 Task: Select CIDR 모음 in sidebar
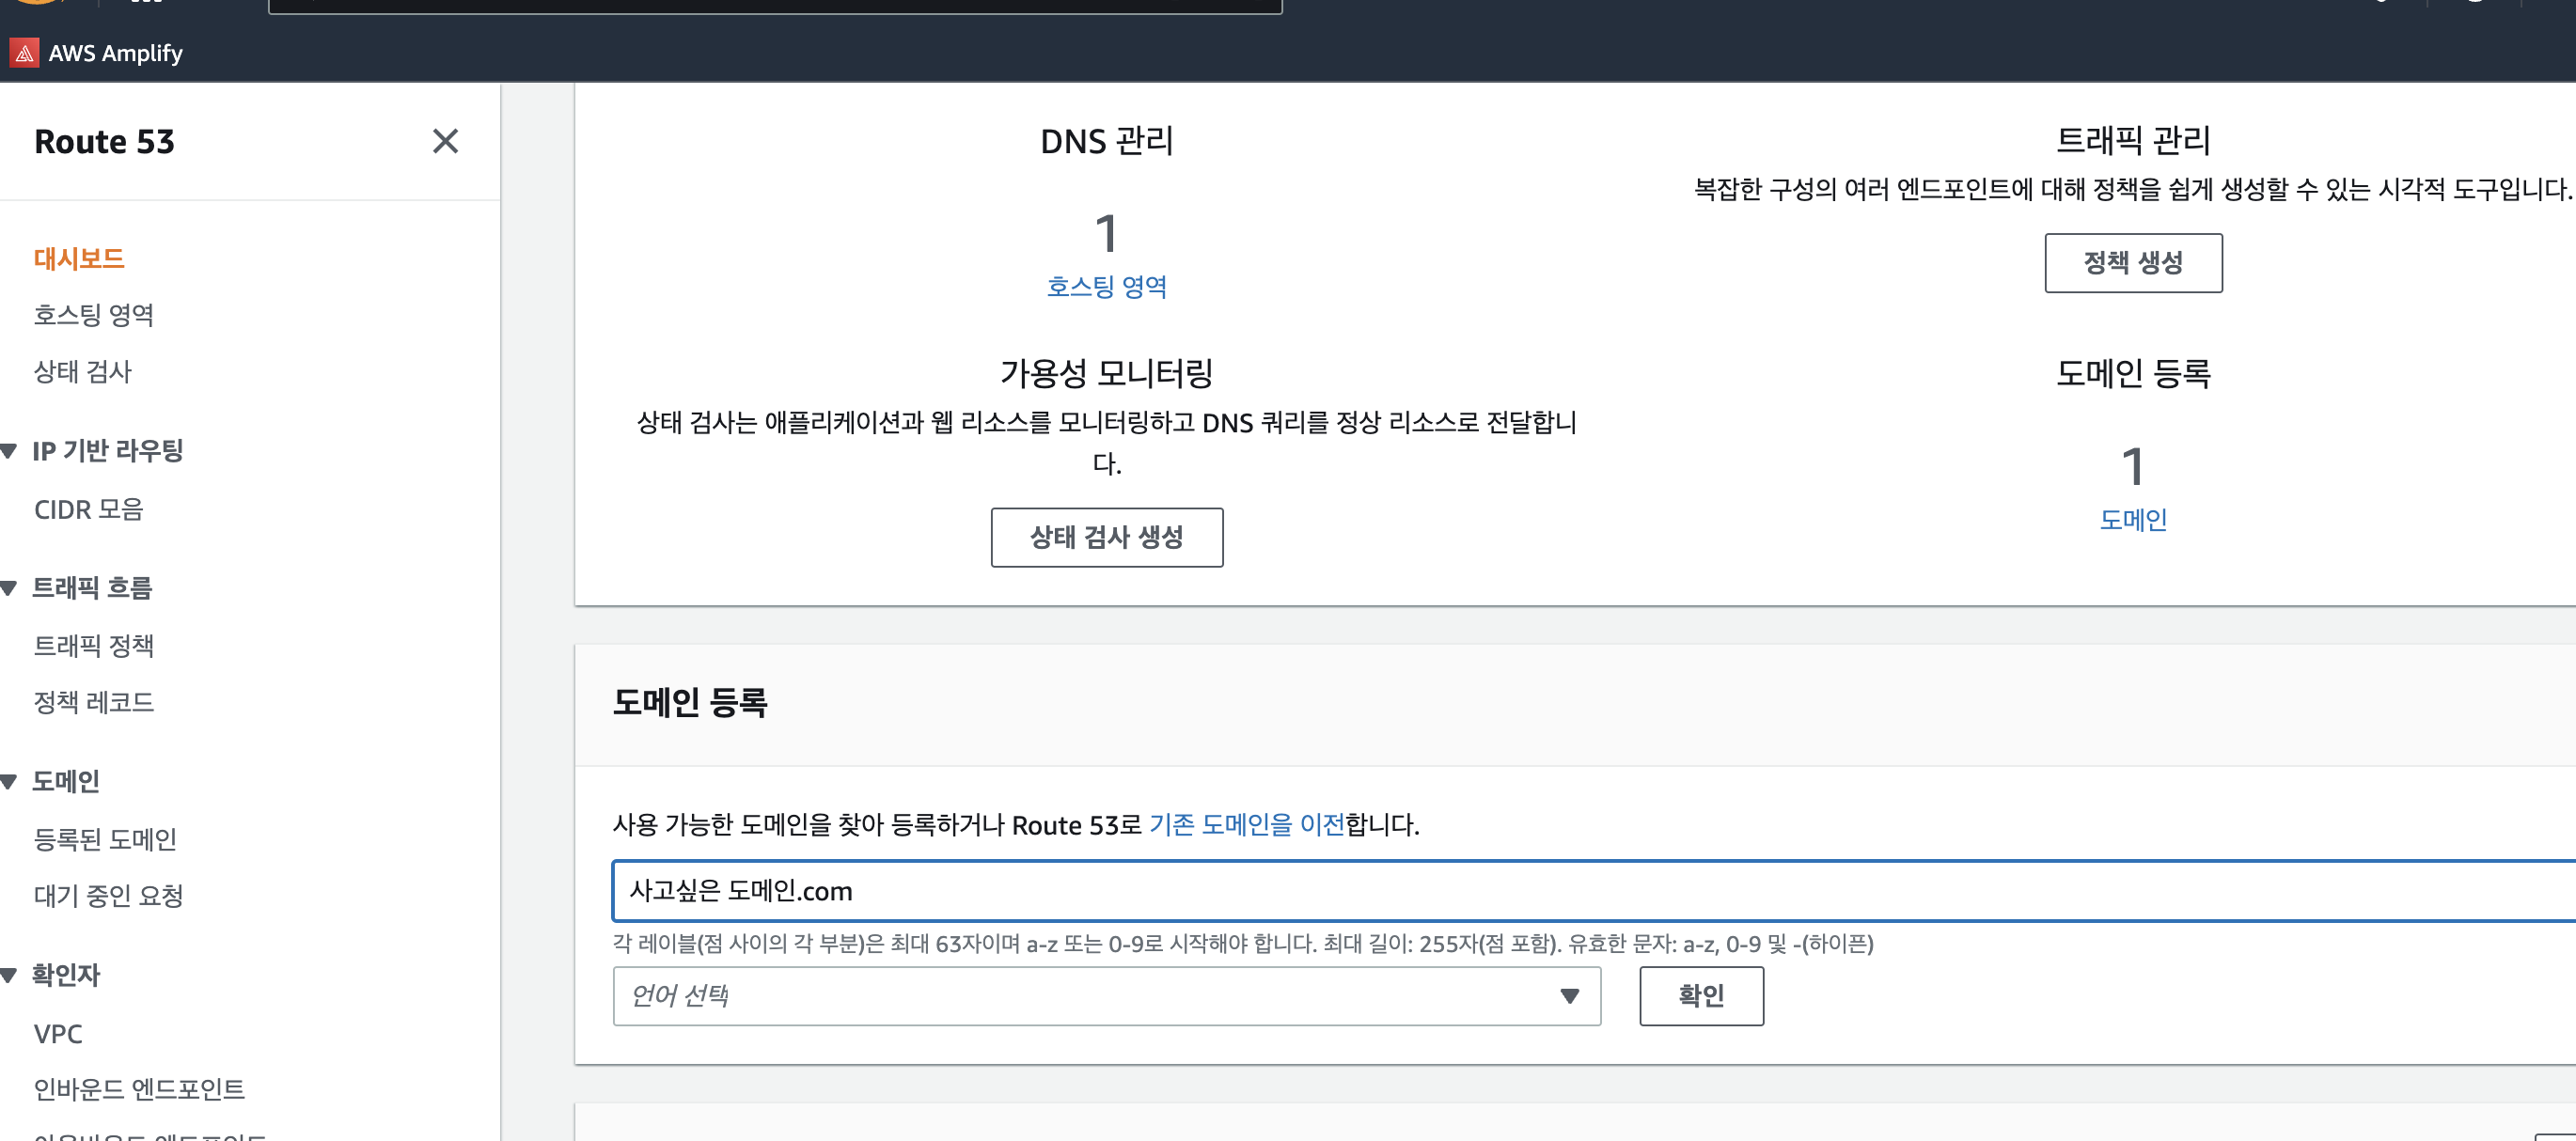tap(89, 510)
